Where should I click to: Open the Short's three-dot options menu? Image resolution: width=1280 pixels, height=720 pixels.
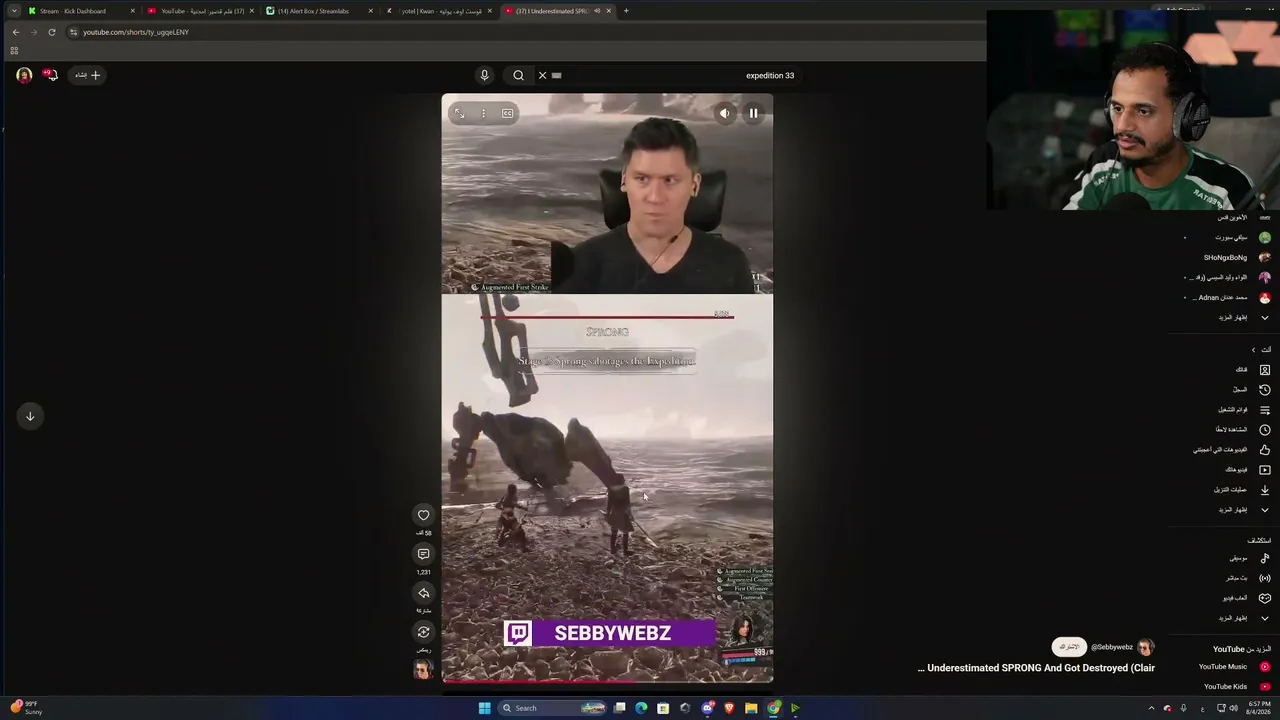pos(483,113)
